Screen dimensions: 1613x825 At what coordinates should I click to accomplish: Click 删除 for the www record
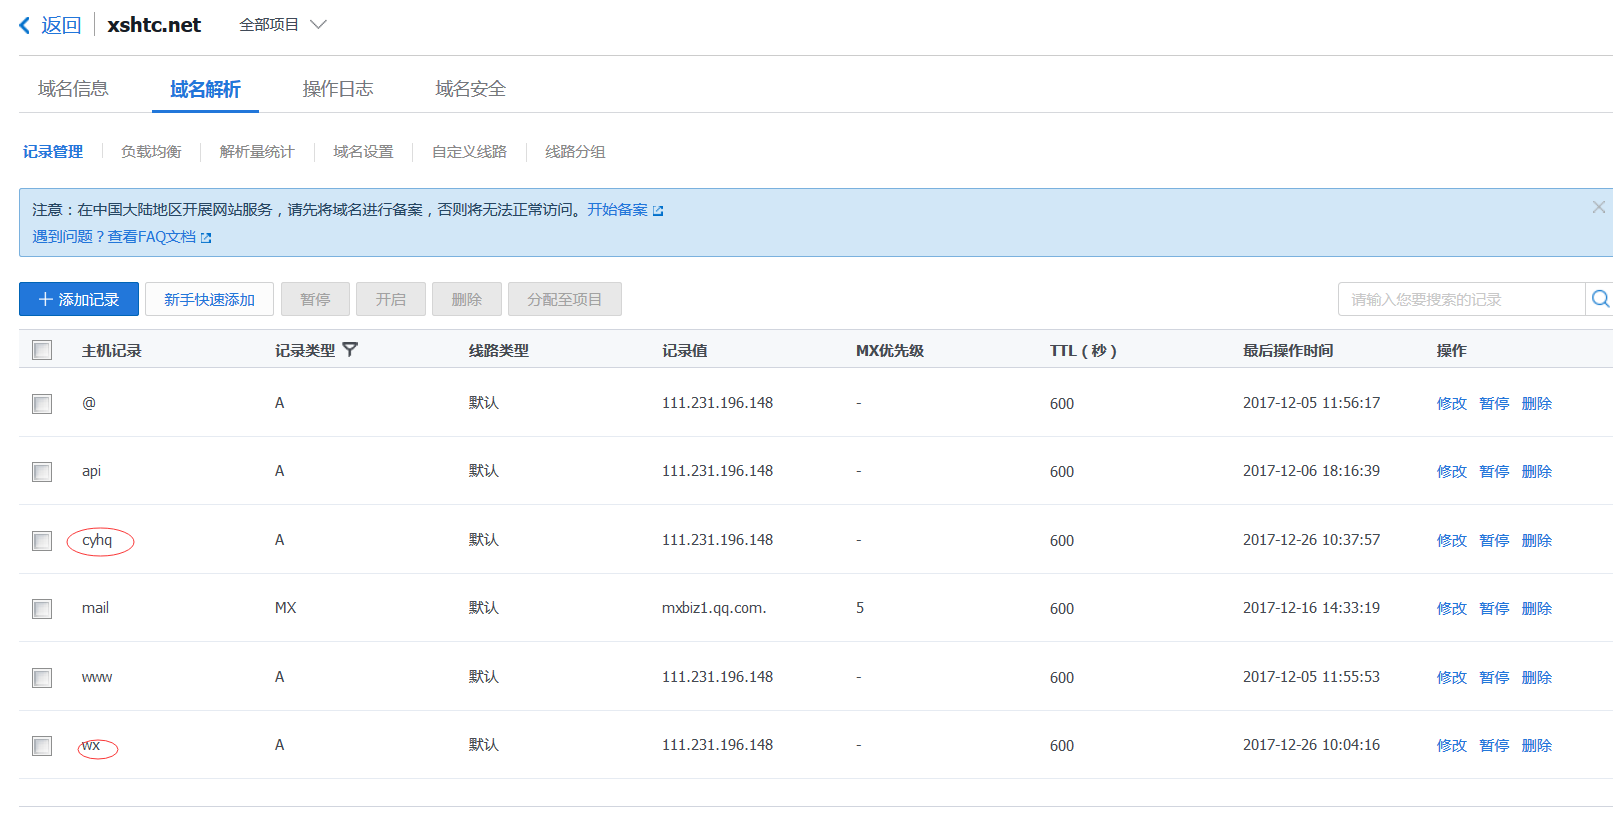coord(1536,678)
